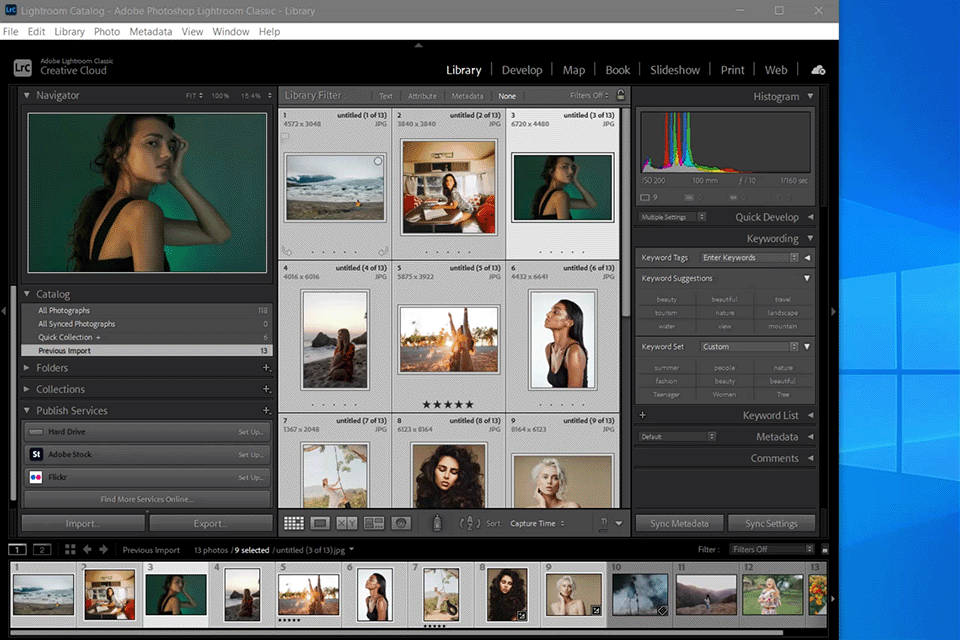This screenshot has height=640, width=960.
Task: Click the grid vertical scrollbar
Action: [x=626, y=211]
